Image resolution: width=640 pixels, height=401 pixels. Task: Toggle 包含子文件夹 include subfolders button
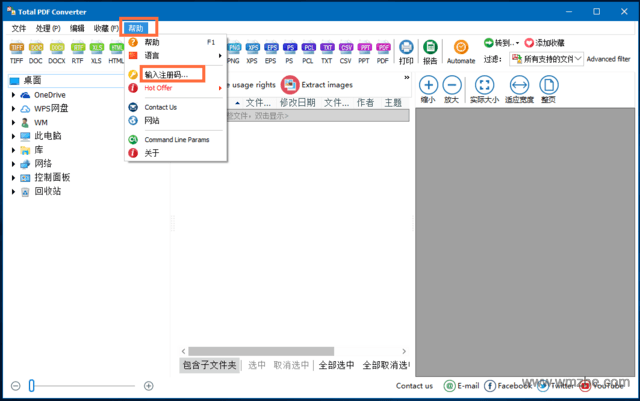(x=209, y=365)
